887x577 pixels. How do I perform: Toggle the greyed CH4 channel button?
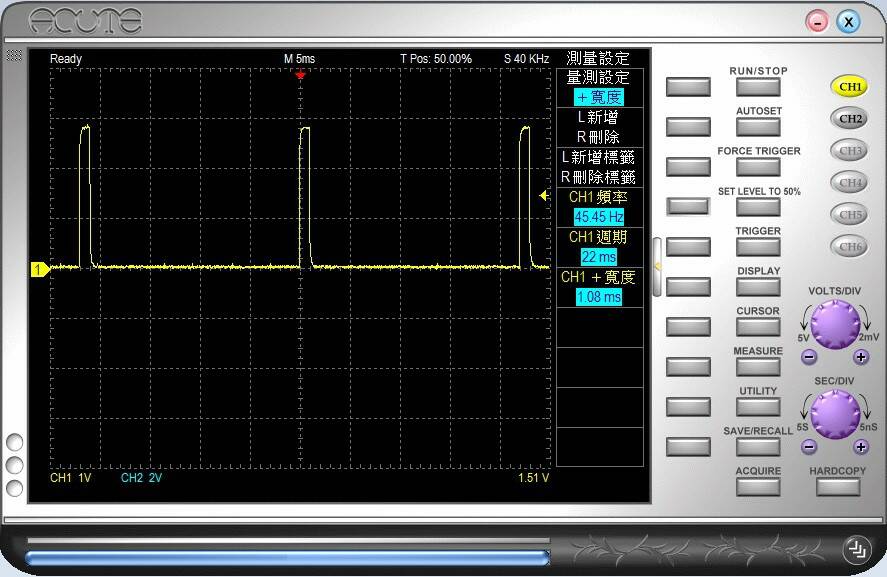849,183
